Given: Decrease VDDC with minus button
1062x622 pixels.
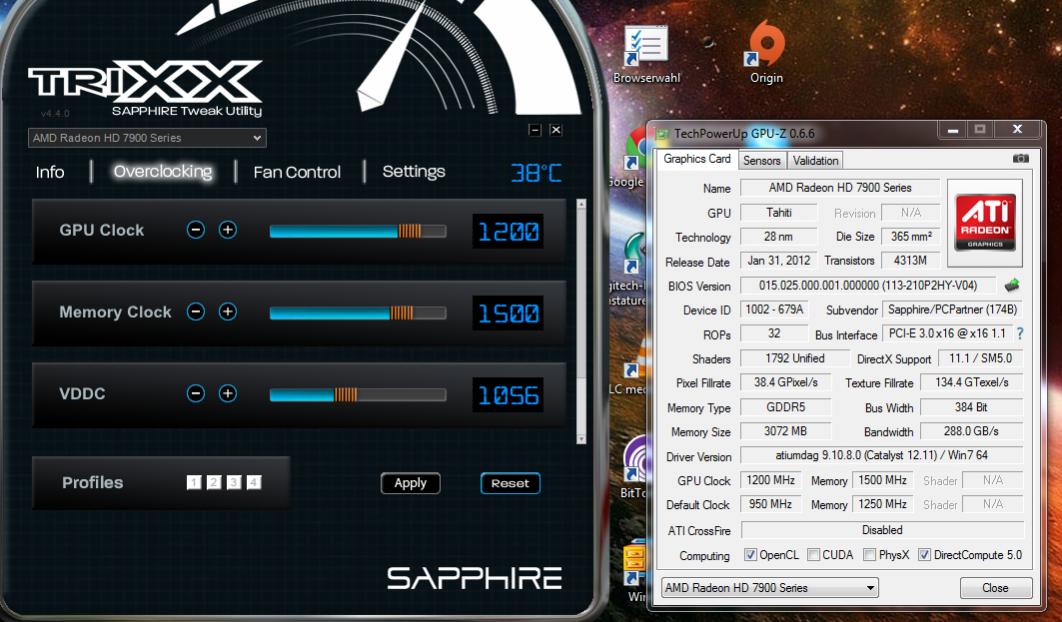Looking at the screenshot, I should tap(196, 394).
